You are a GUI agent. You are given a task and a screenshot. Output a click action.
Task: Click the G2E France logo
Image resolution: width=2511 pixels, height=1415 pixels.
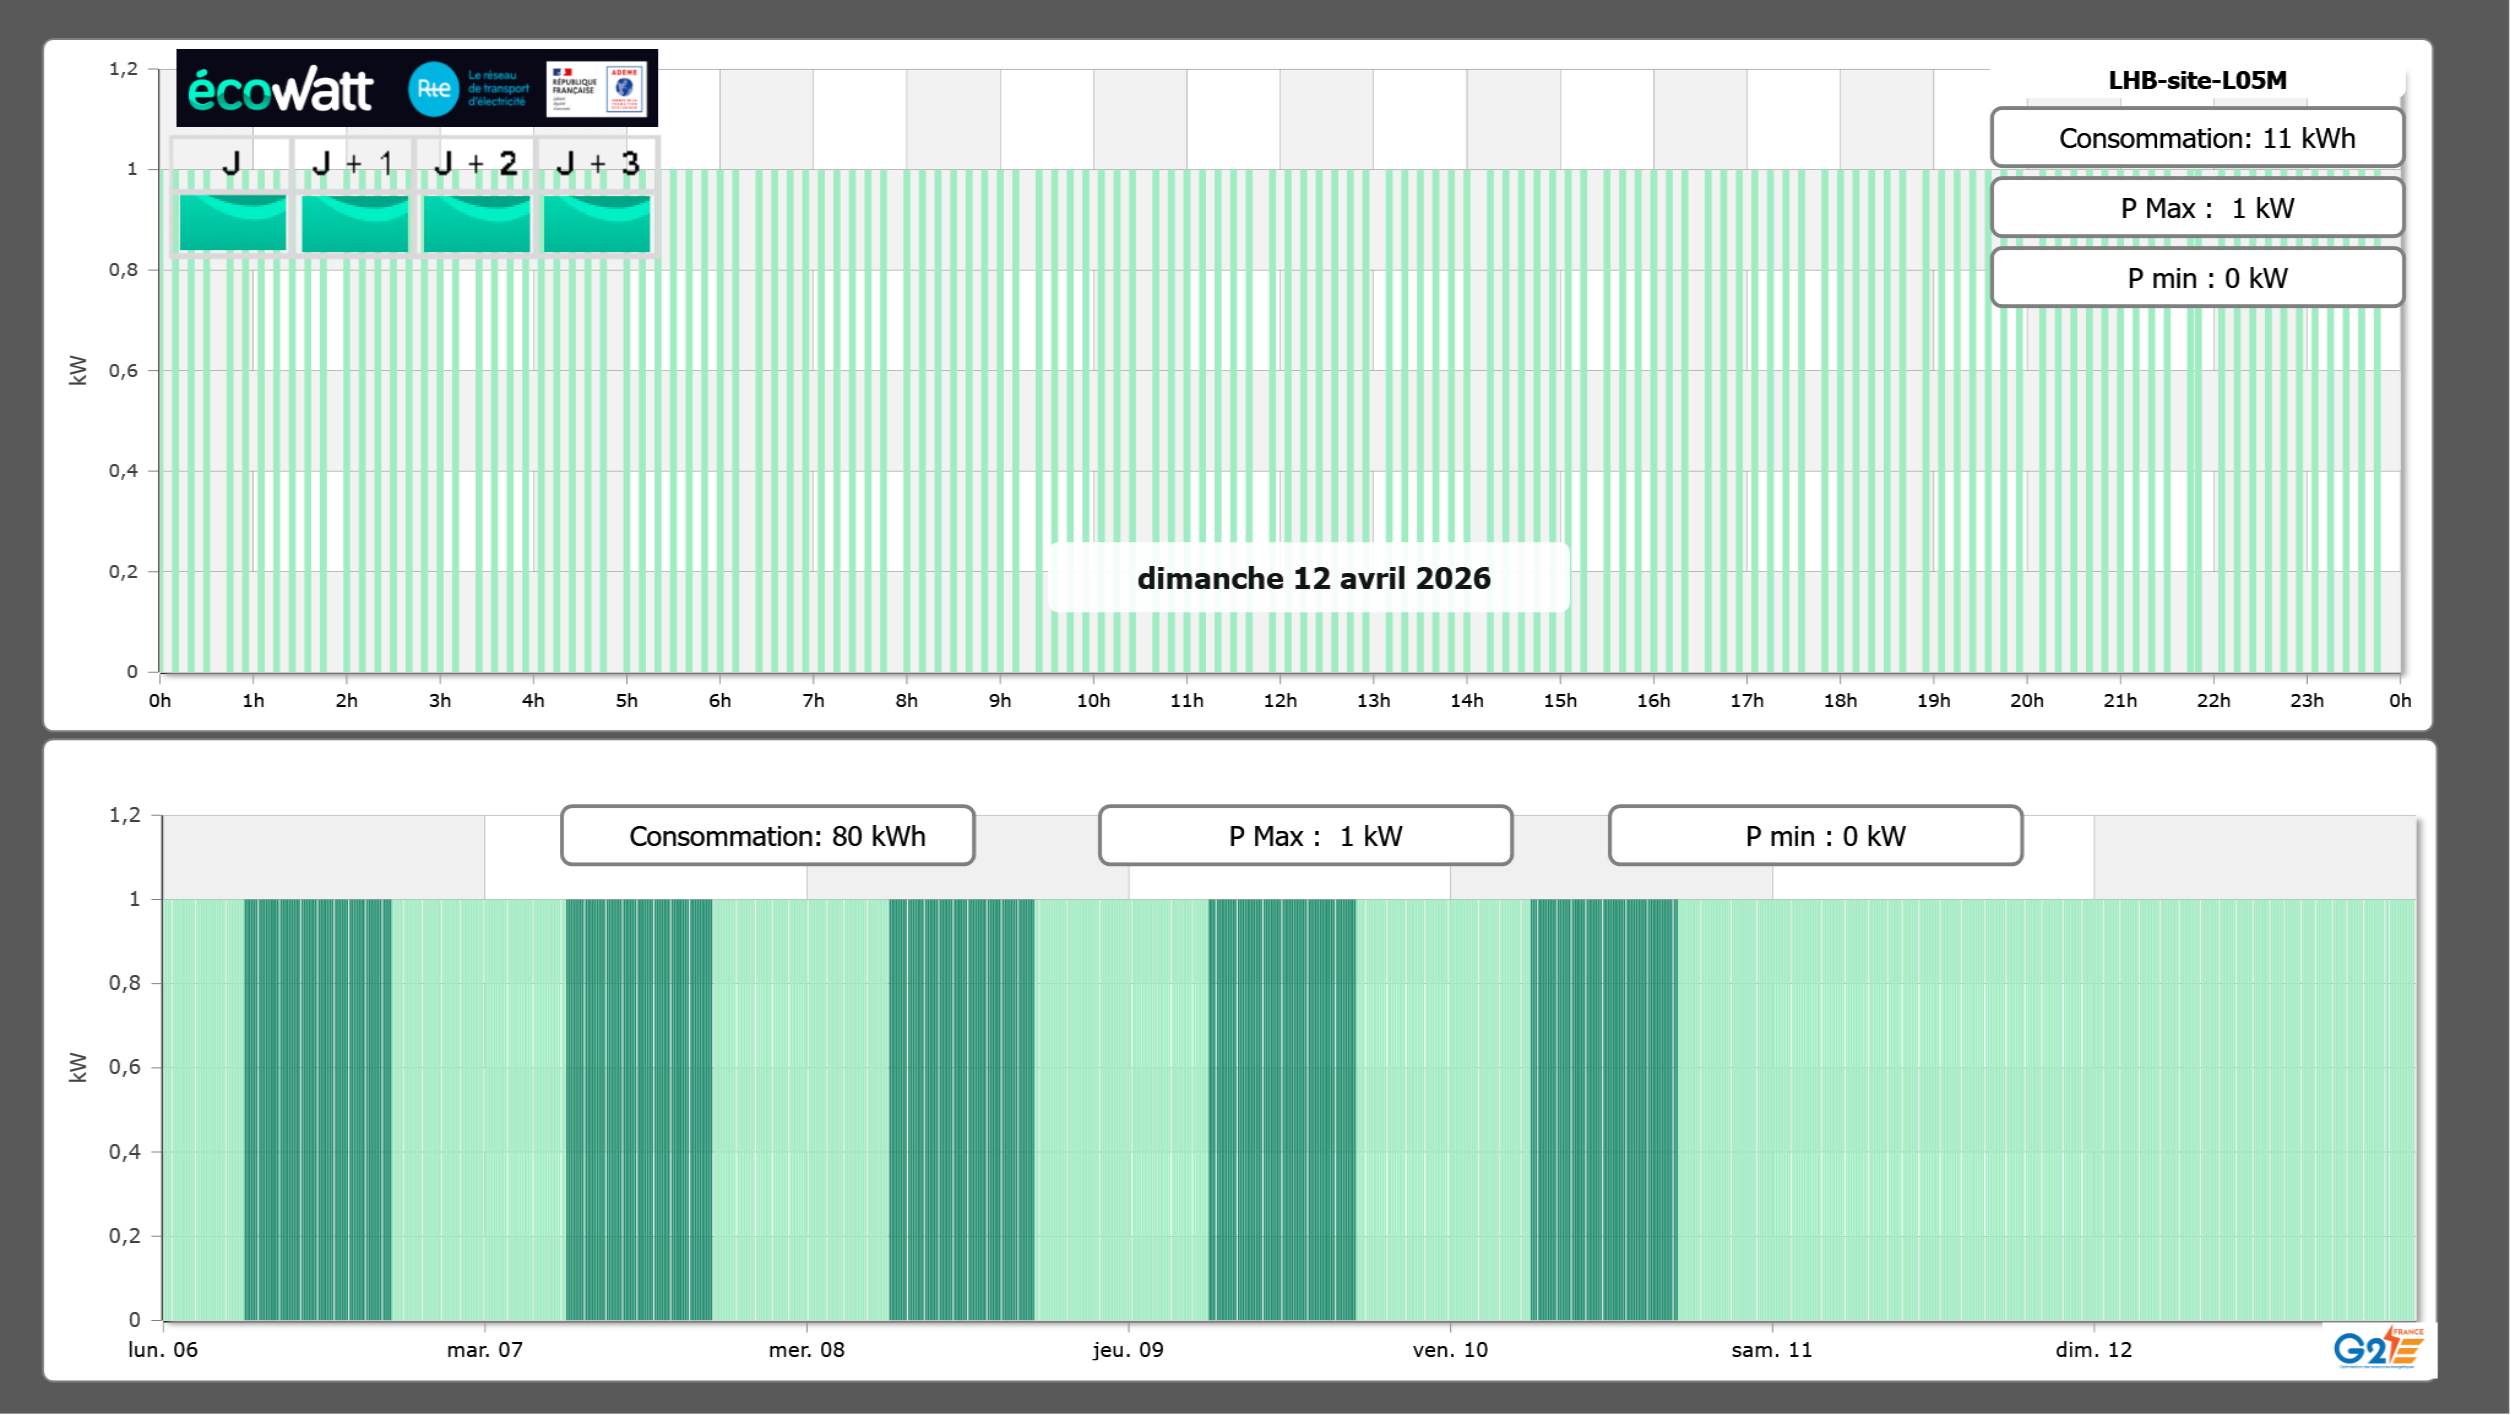[2378, 1347]
